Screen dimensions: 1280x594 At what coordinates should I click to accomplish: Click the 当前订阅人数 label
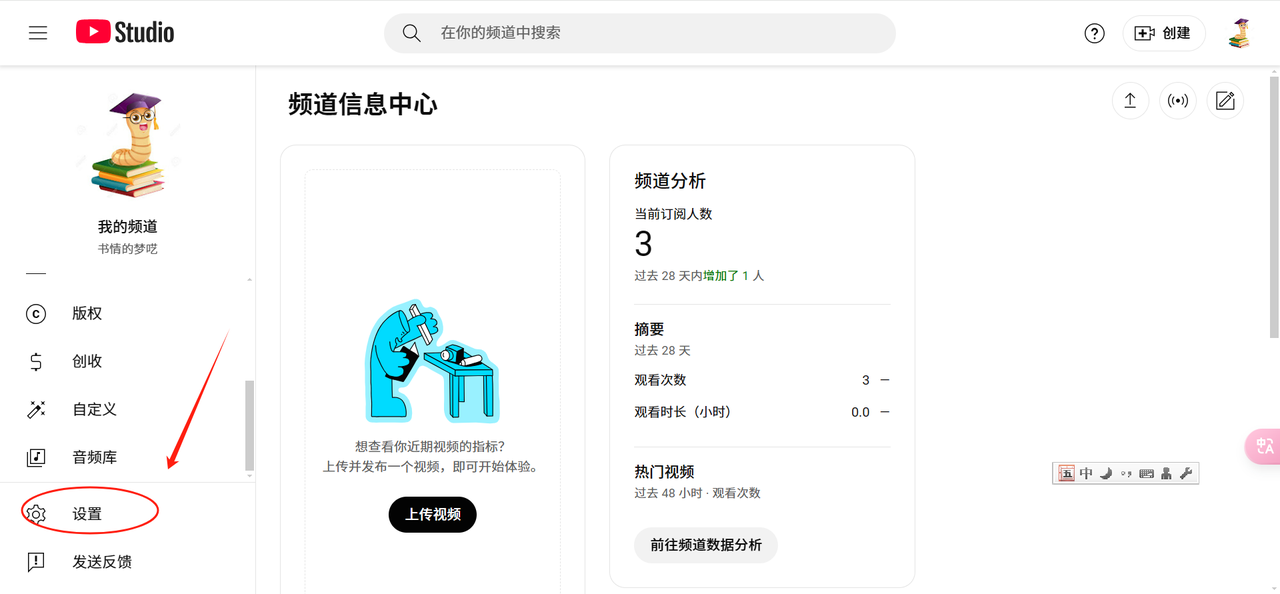coord(673,214)
